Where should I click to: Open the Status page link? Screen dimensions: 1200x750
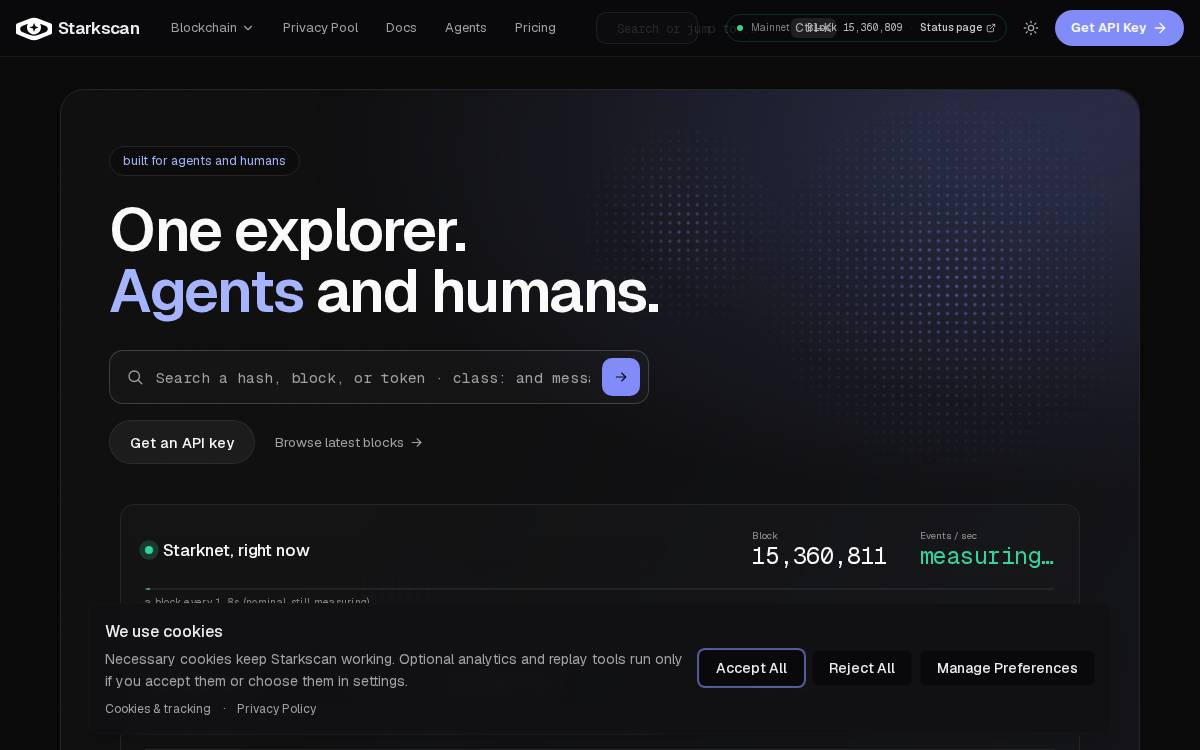[957, 28]
